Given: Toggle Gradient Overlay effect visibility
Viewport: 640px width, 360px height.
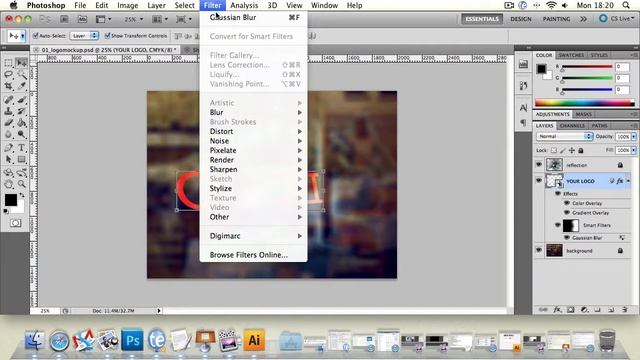Looking at the screenshot, I should [x=567, y=213].
